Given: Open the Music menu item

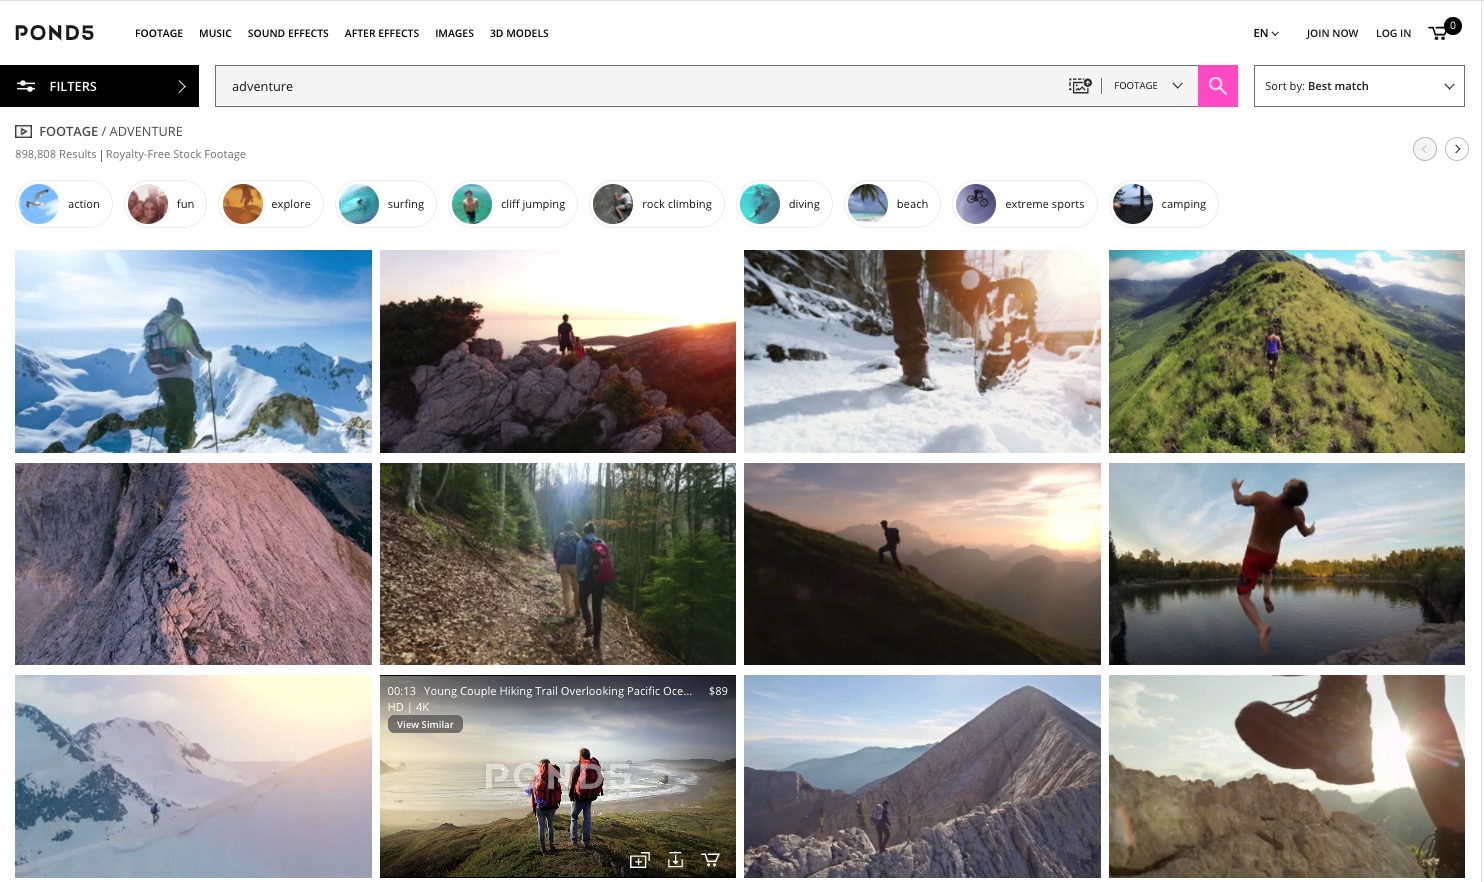Looking at the screenshot, I should click(x=215, y=33).
